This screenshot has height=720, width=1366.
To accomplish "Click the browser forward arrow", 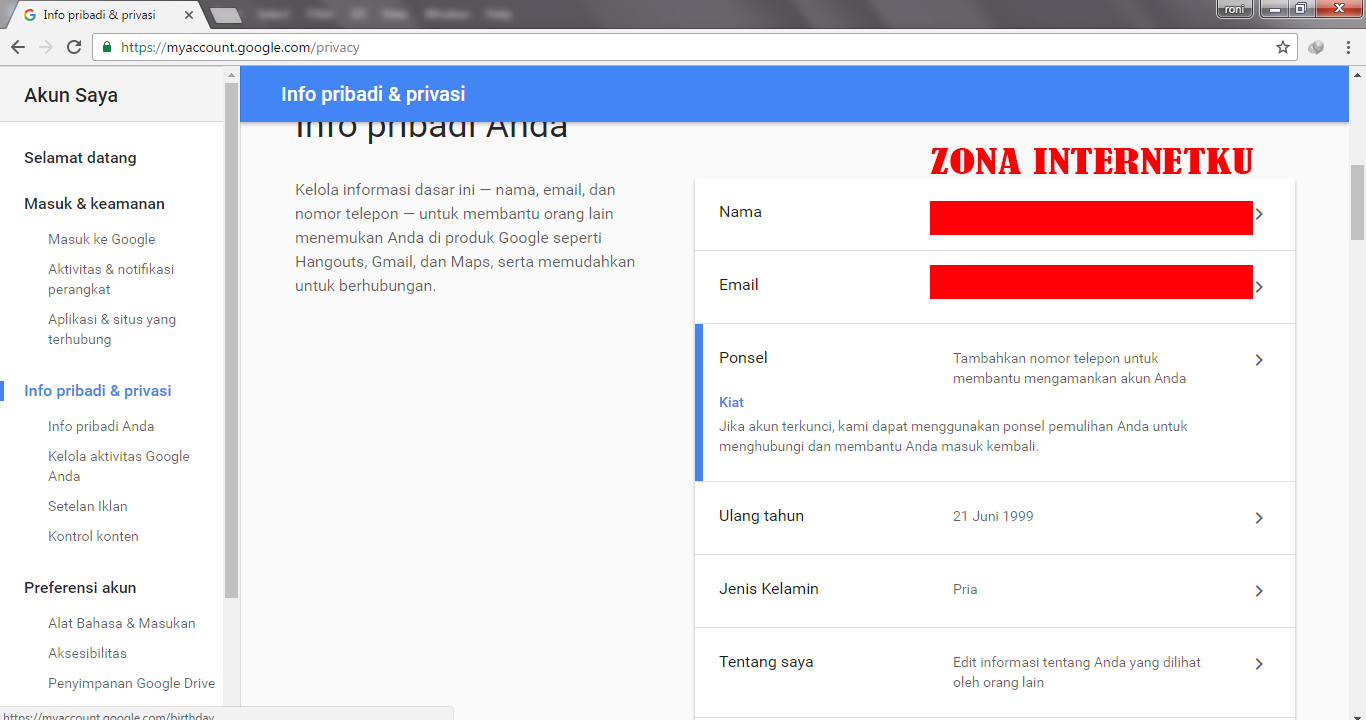I will click(x=45, y=46).
